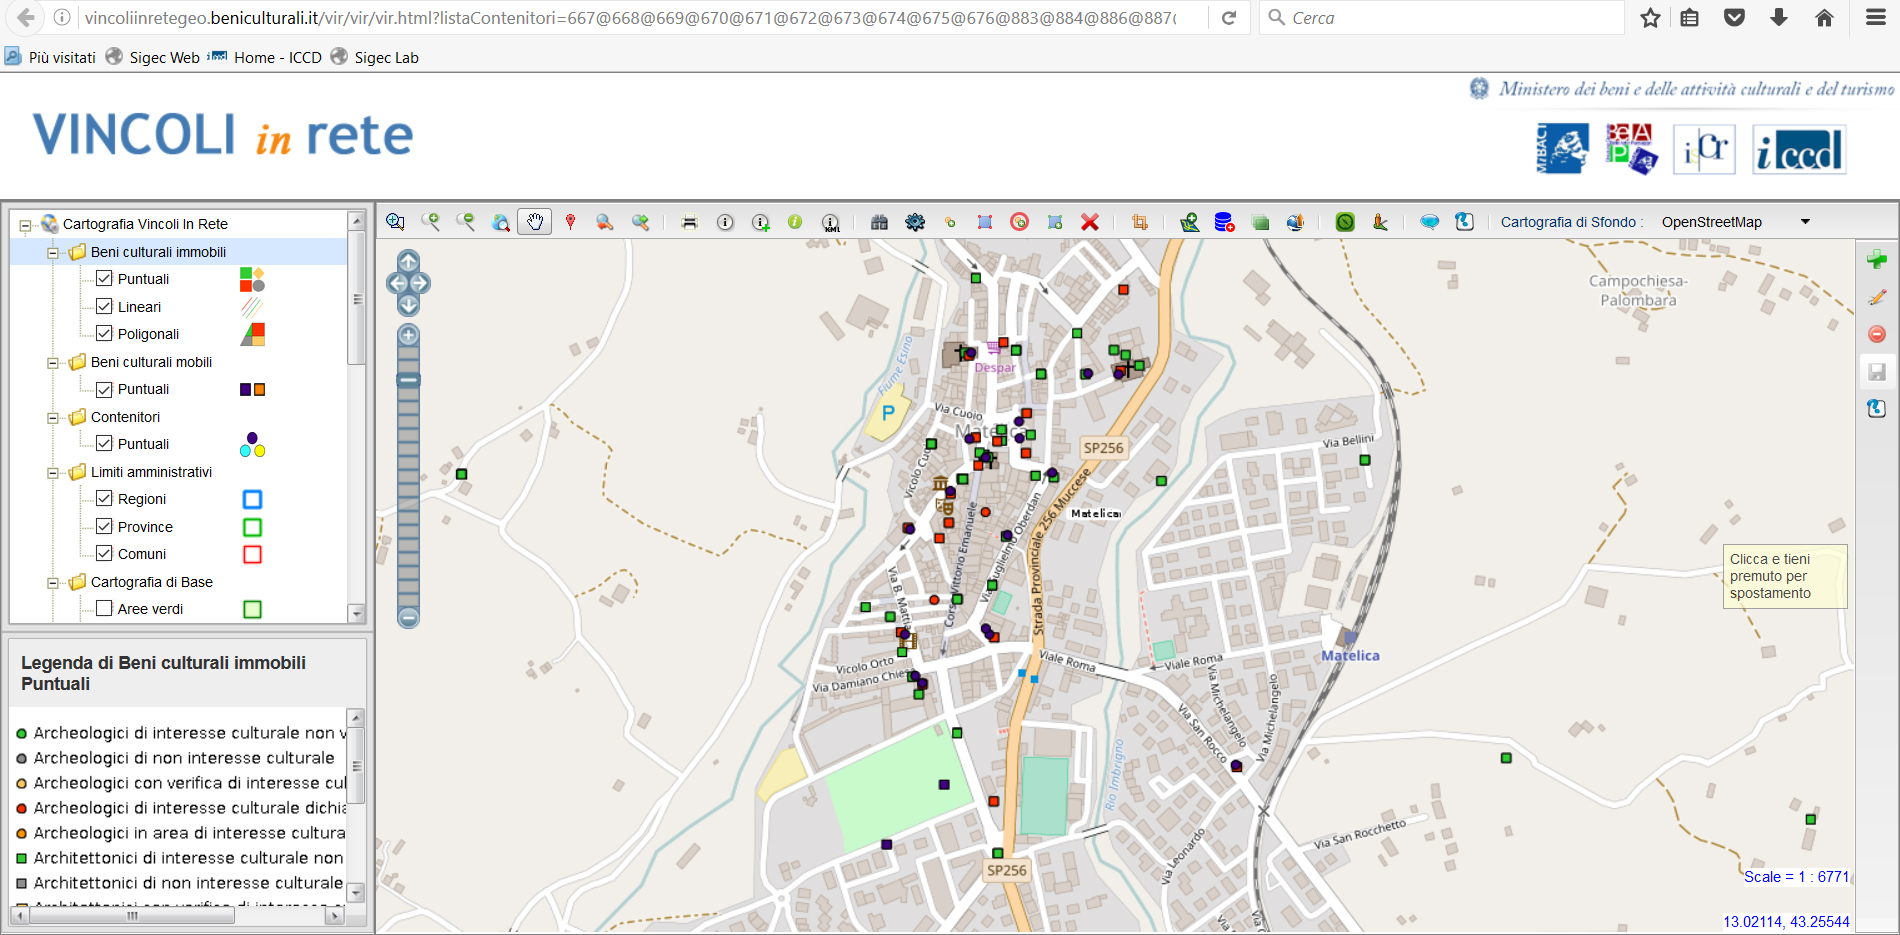Select the Beni culturali immobili tree item
Screen dimensions: 1900x935
[x=158, y=252]
